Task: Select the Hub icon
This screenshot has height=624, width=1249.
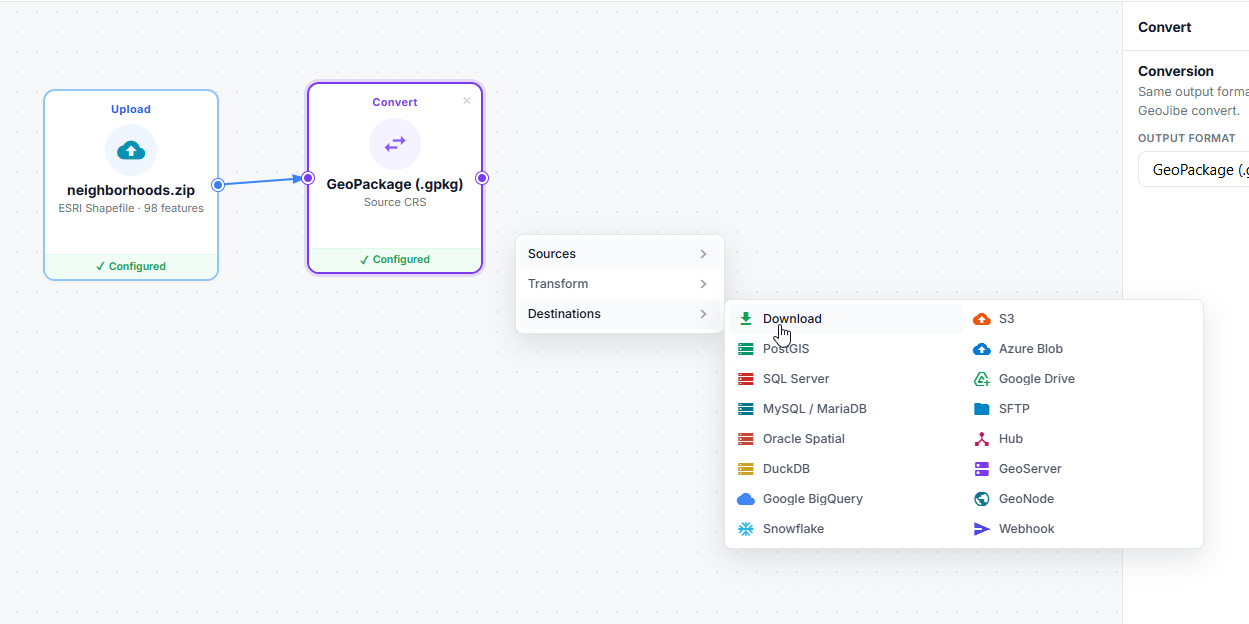Action: point(981,439)
